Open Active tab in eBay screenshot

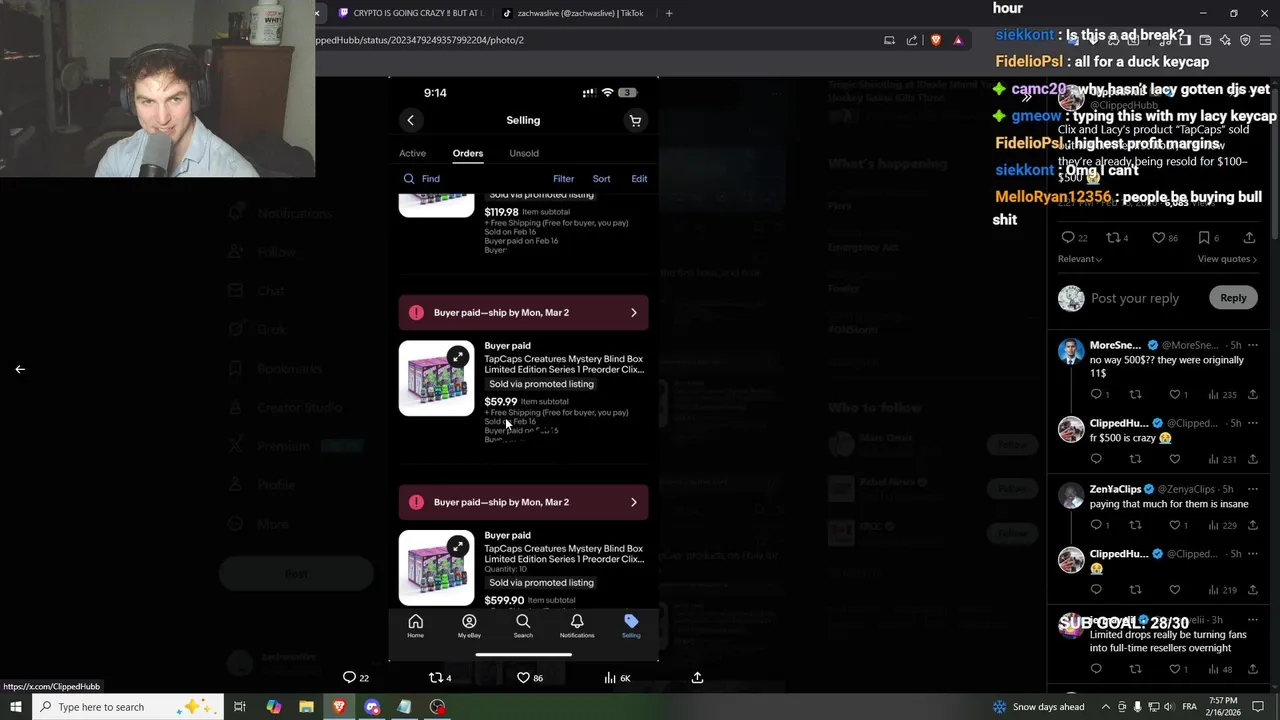(x=412, y=153)
